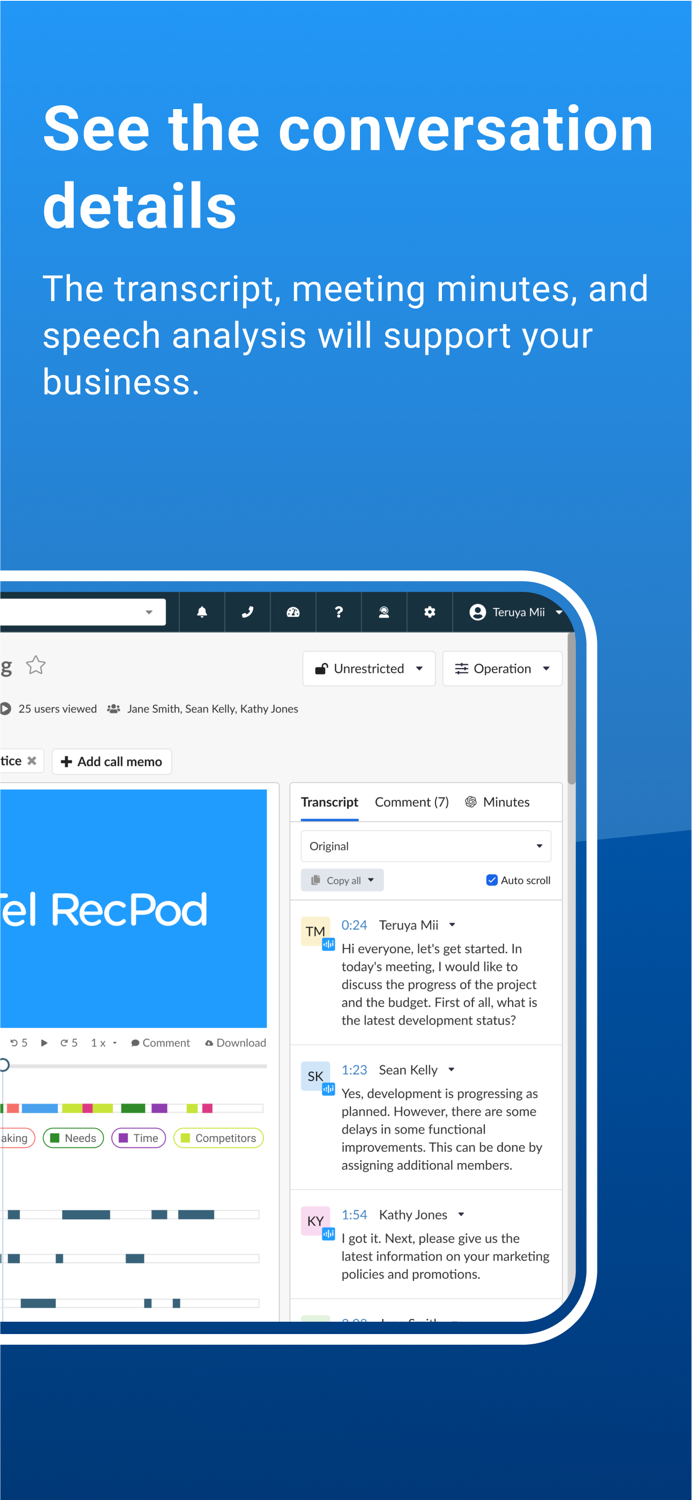Open the Operation dropdown menu
This screenshot has height=1500, width=692.
pyautogui.click(x=502, y=669)
